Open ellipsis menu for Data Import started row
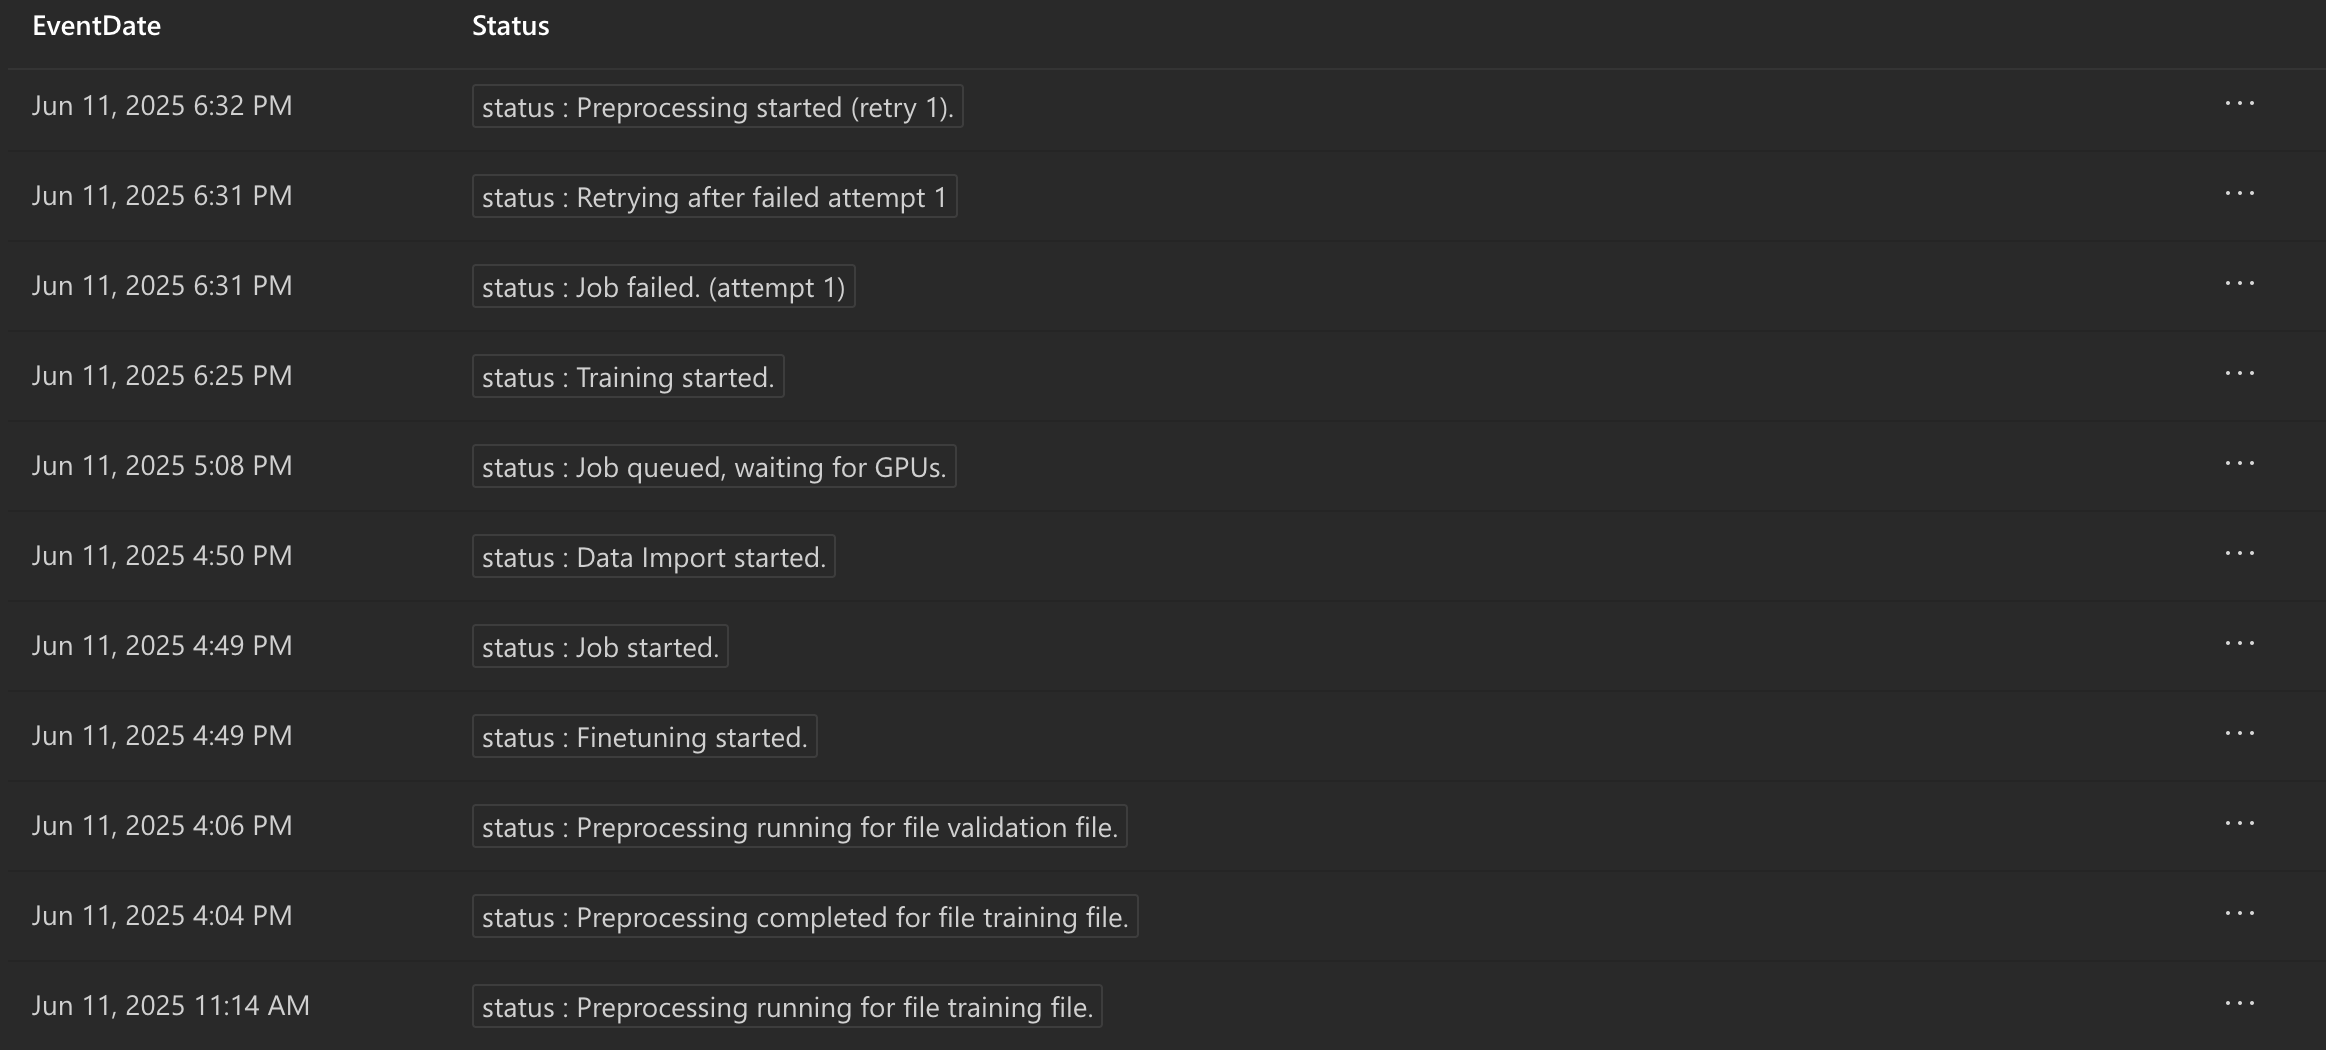 pyautogui.click(x=2240, y=554)
